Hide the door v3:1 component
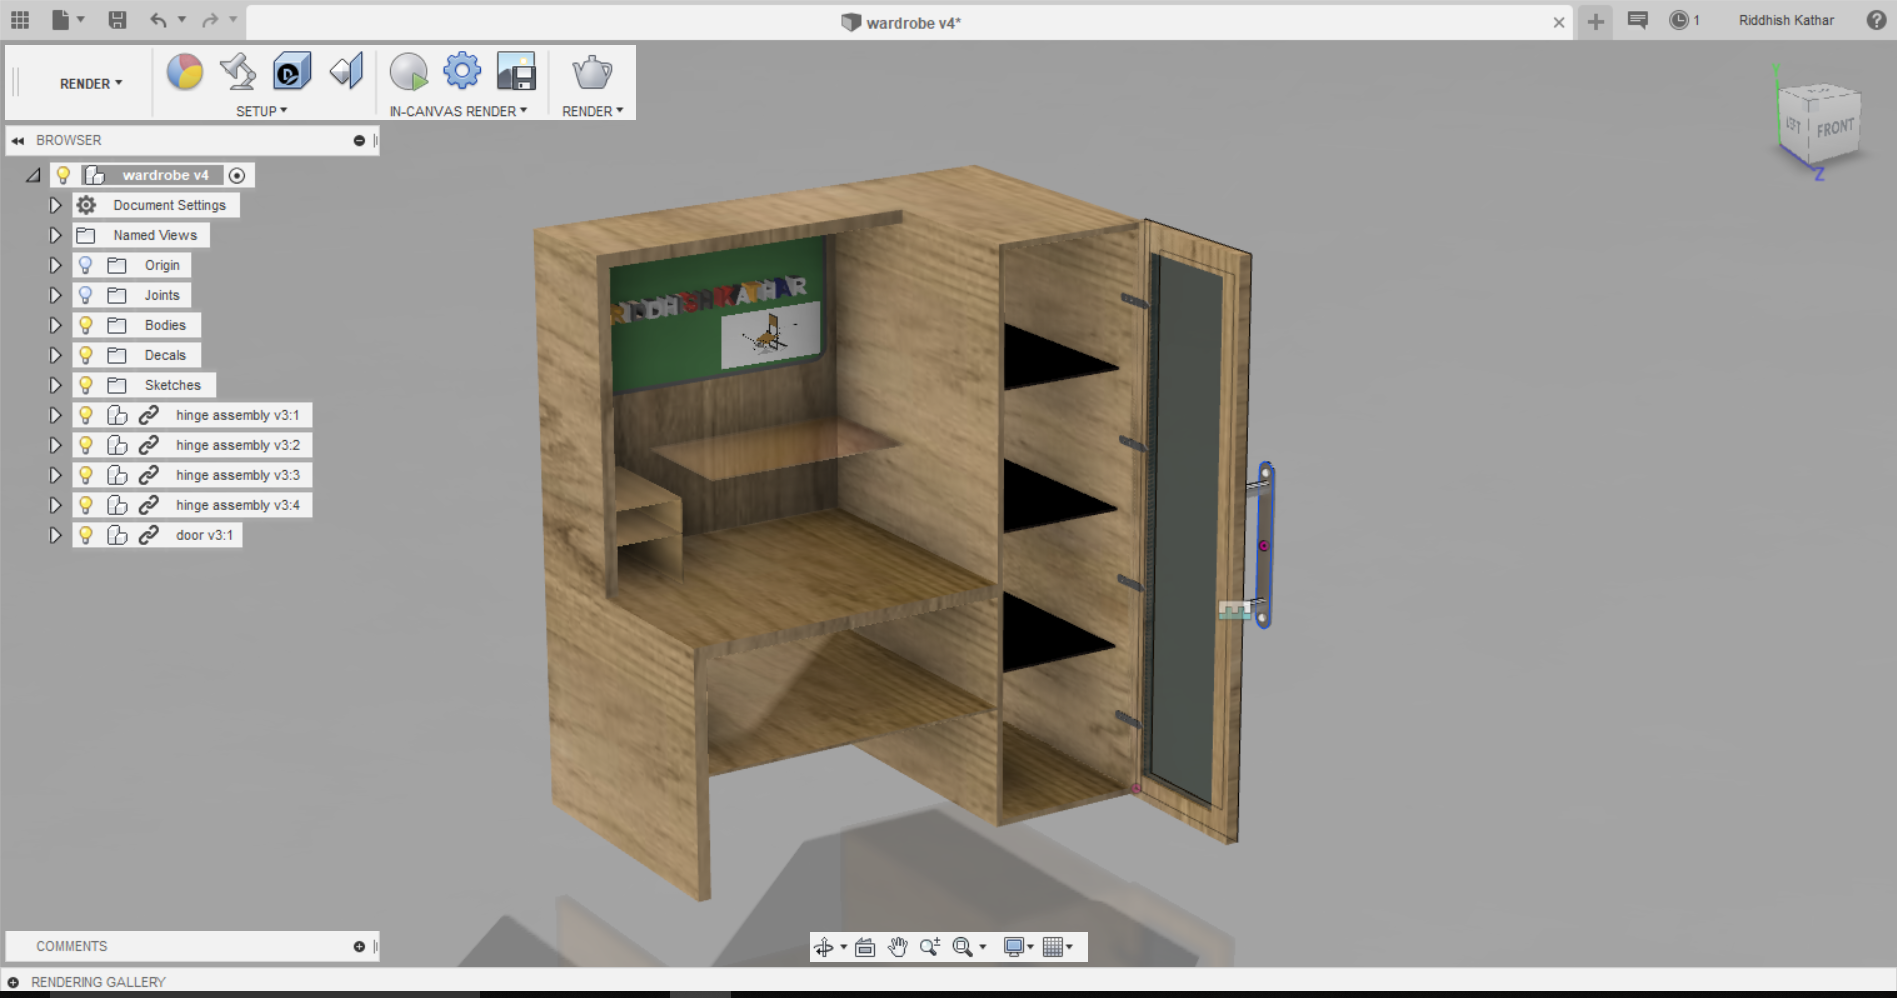This screenshot has width=1897, height=998. (x=86, y=535)
